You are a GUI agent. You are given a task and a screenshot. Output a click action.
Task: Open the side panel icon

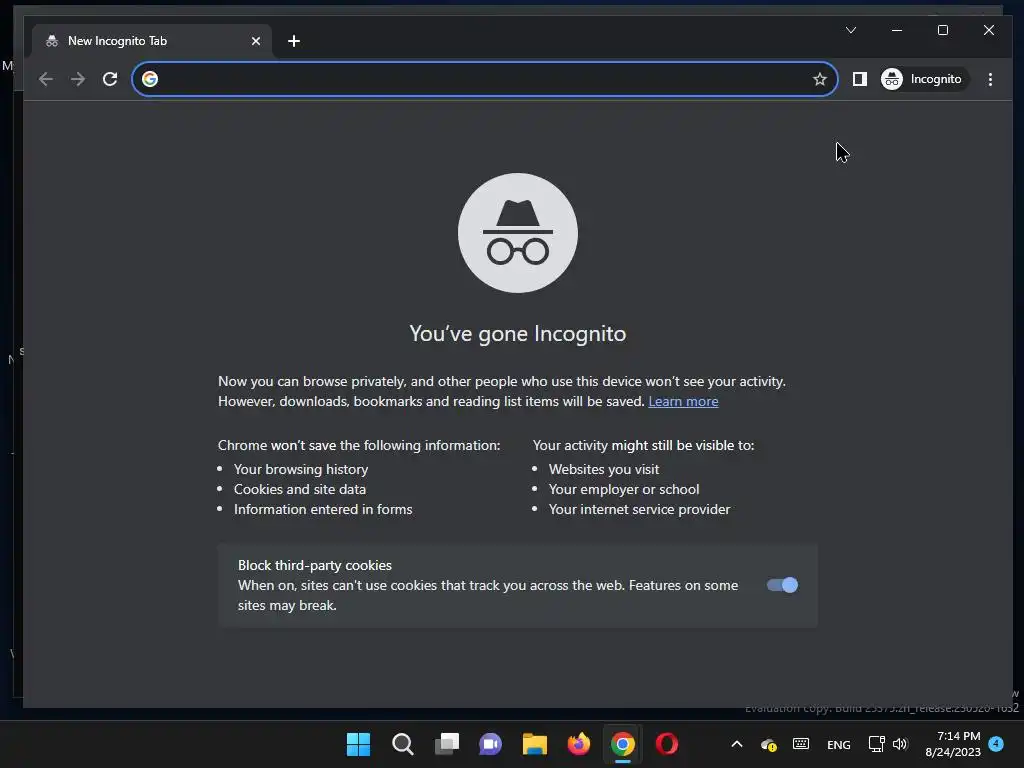click(x=859, y=79)
